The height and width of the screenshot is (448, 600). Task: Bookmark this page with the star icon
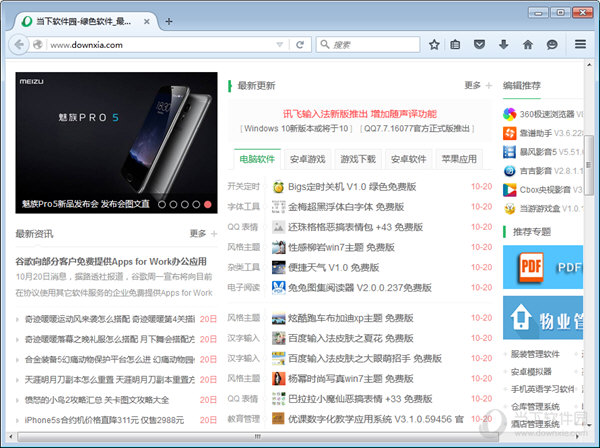pos(434,45)
